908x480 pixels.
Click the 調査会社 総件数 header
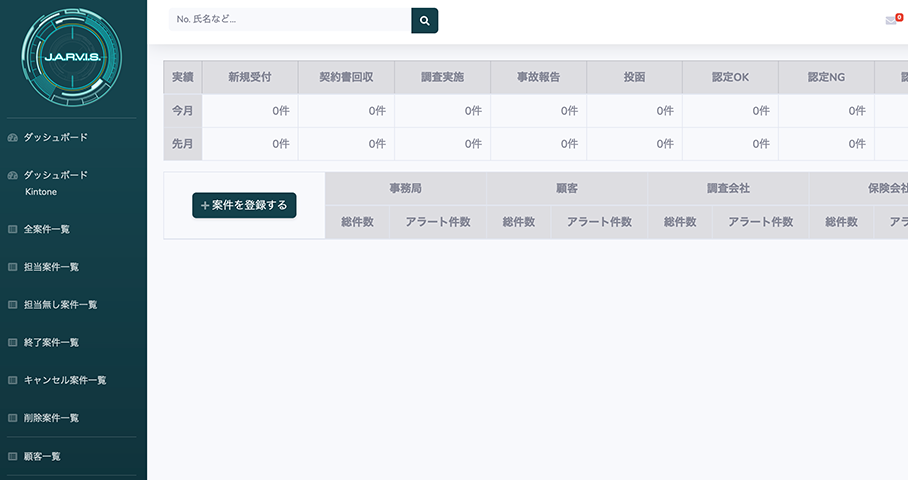pyautogui.click(x=680, y=222)
